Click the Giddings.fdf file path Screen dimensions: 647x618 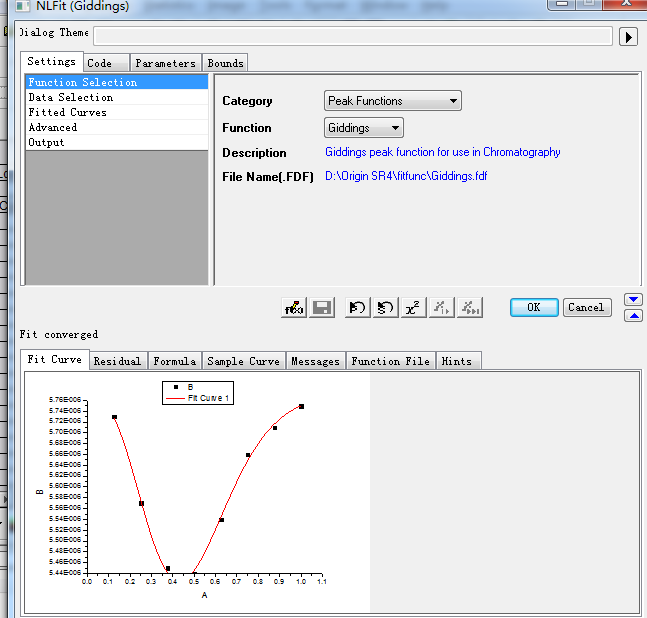coord(406,176)
